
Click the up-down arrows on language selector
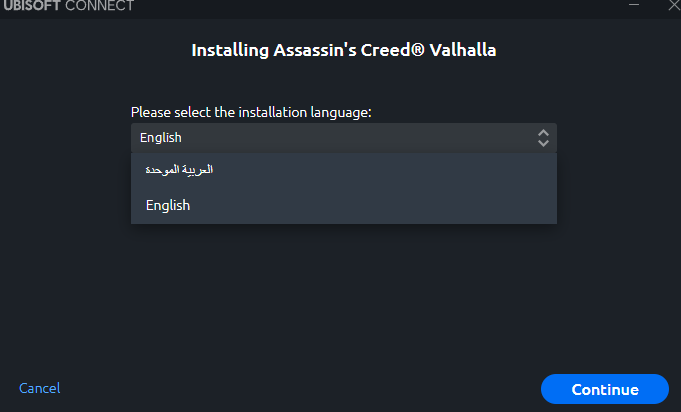click(x=543, y=138)
